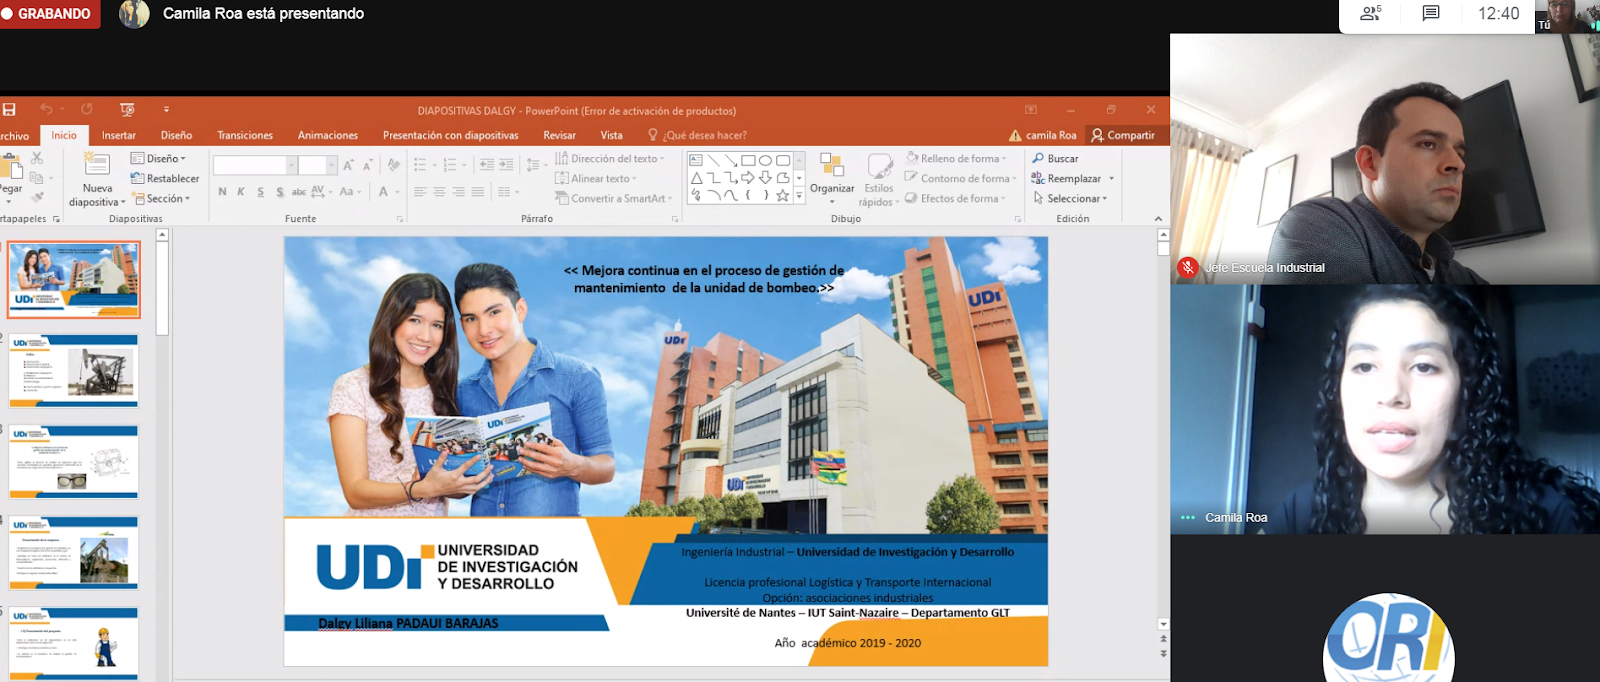Click the Undo arrow icon
The width and height of the screenshot is (1600, 682).
click(46, 109)
